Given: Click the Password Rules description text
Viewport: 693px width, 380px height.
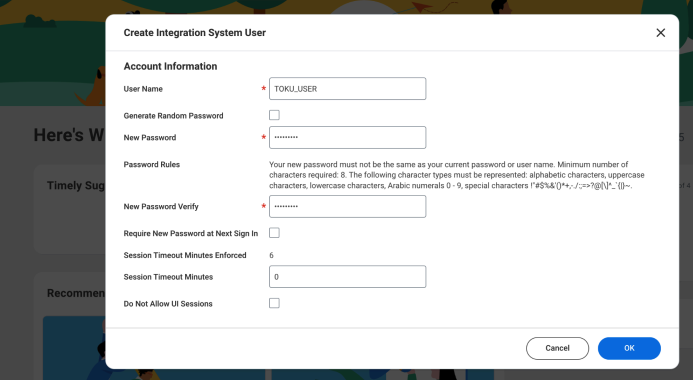Looking at the screenshot, I should tap(457, 175).
